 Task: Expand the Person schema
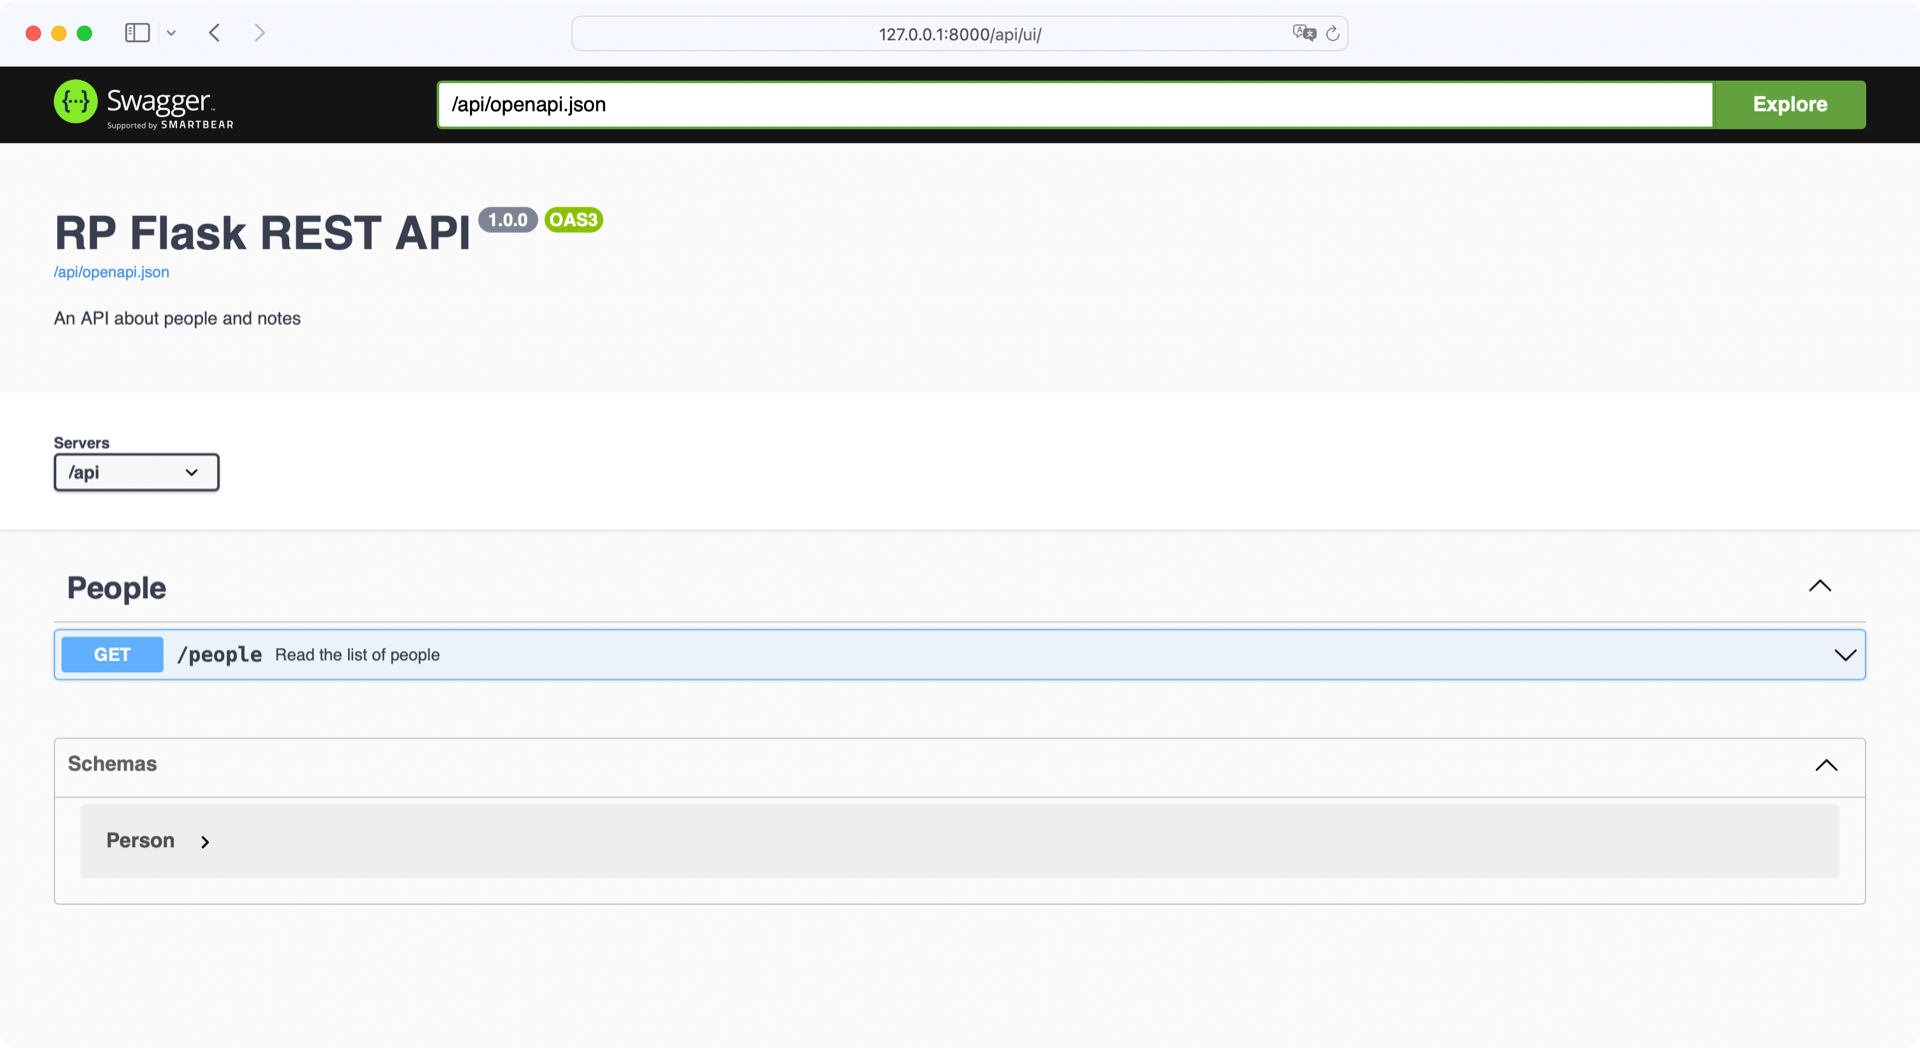click(204, 841)
